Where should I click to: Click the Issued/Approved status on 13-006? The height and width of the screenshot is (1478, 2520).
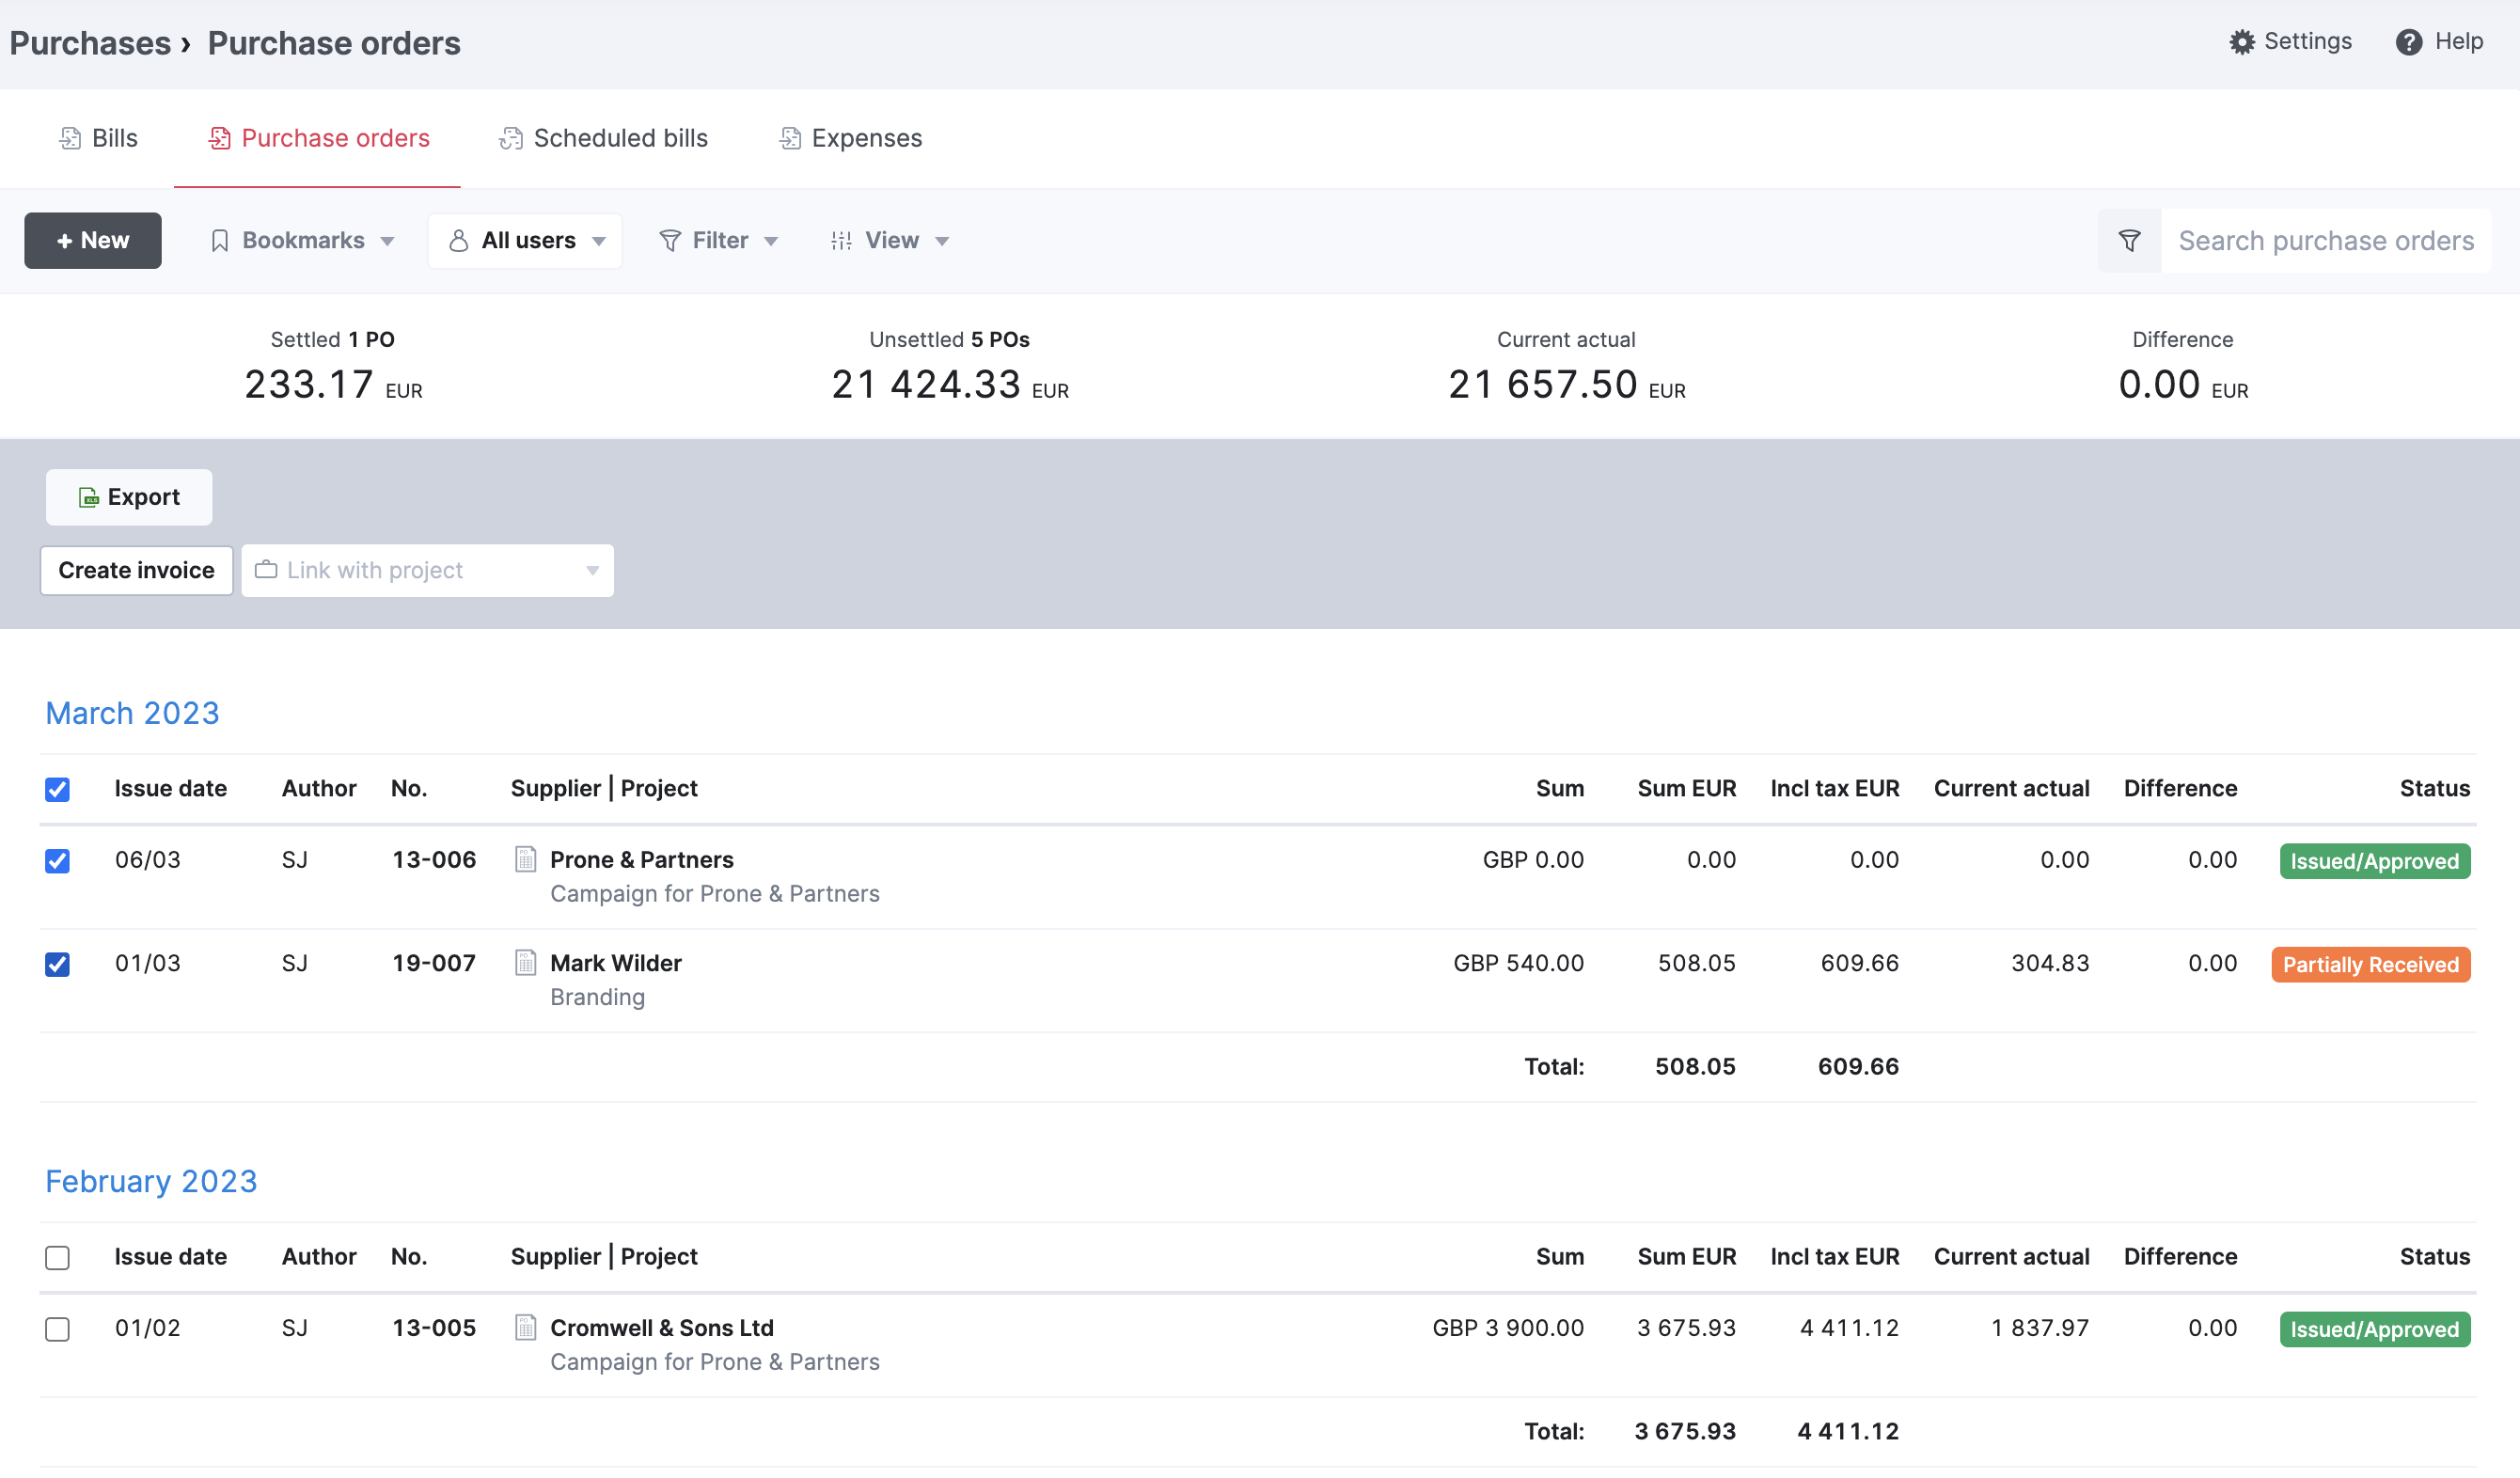point(2374,861)
